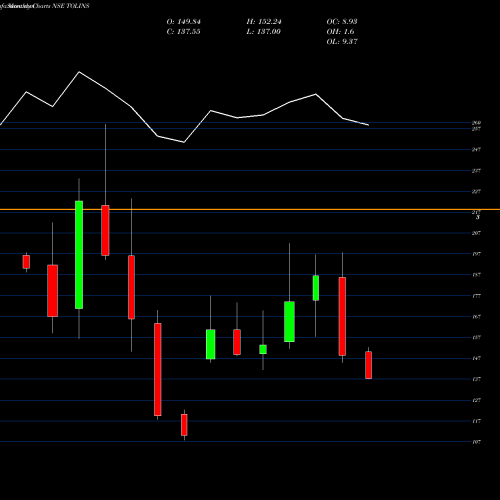Select the 207 price axis label
The image size is (500, 500).
coord(476,233)
